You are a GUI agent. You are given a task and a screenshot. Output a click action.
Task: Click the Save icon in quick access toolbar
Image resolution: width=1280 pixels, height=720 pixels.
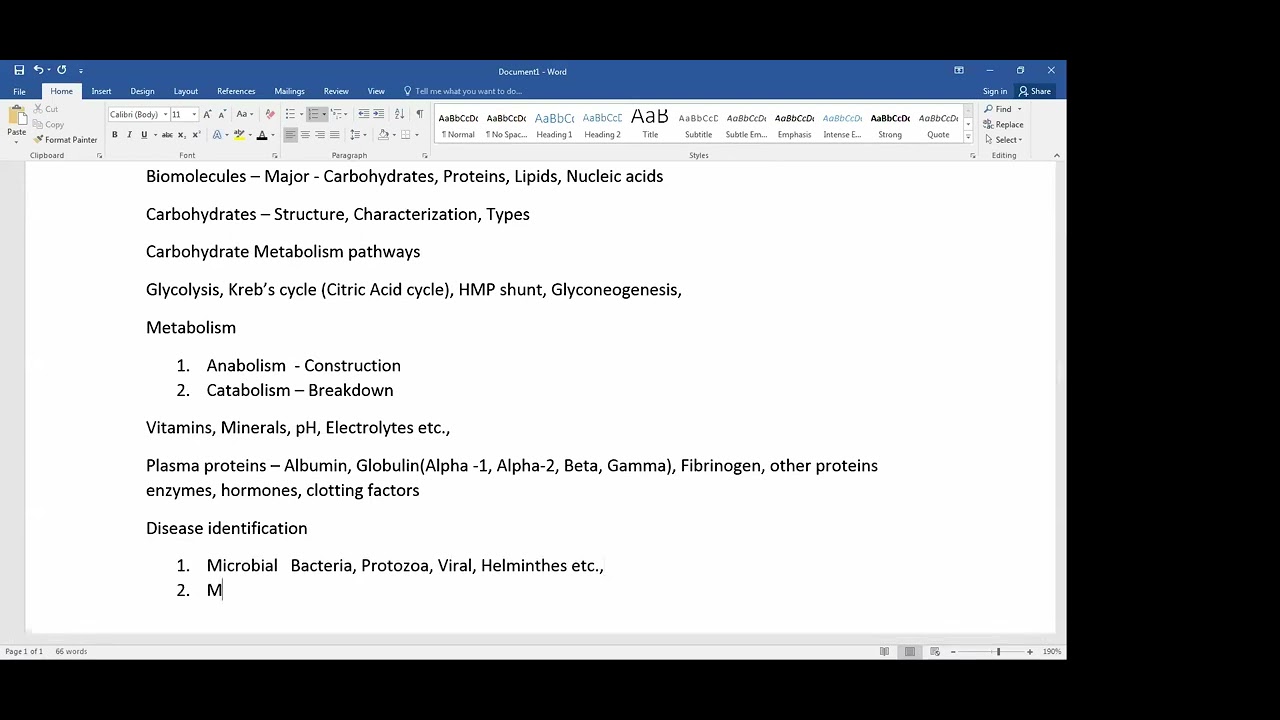19,70
